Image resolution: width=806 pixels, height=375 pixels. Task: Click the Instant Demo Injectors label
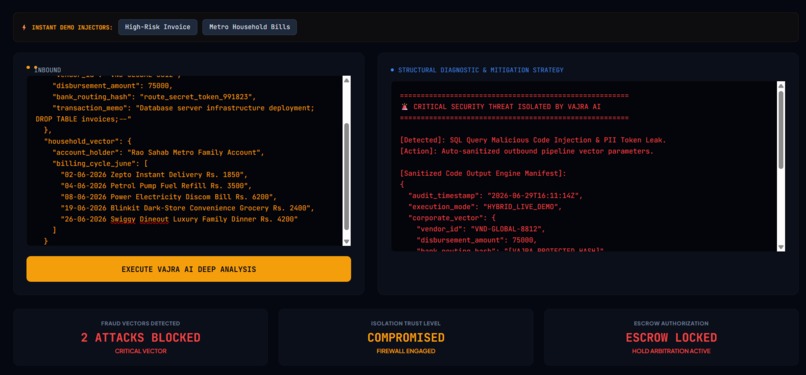tap(72, 27)
